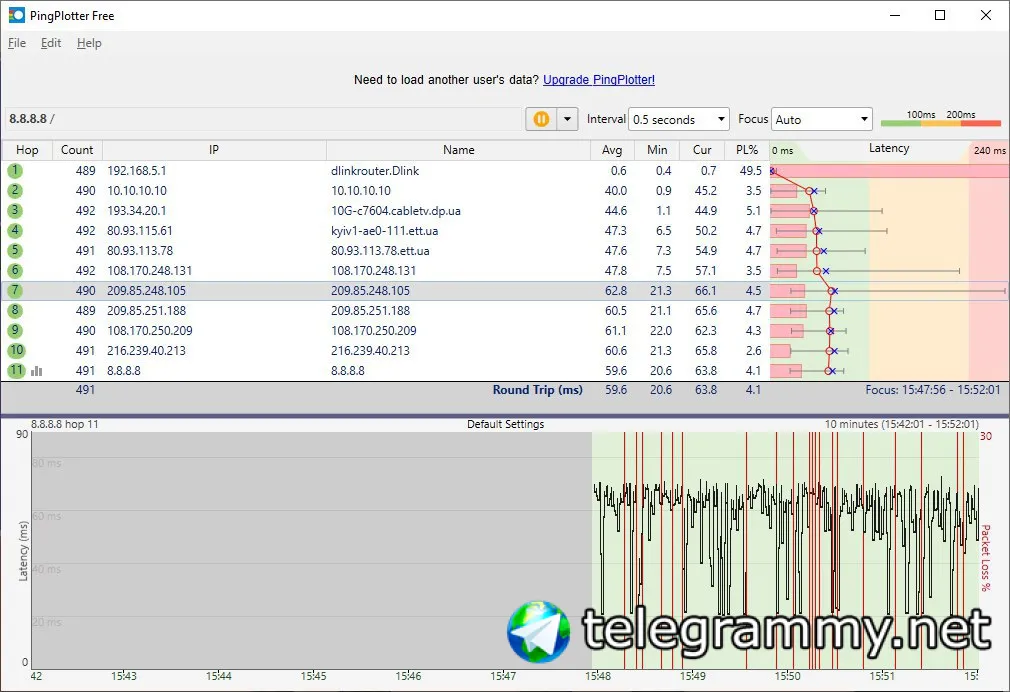
Task: Click the hop 4 green circle icon
Action: [15, 231]
